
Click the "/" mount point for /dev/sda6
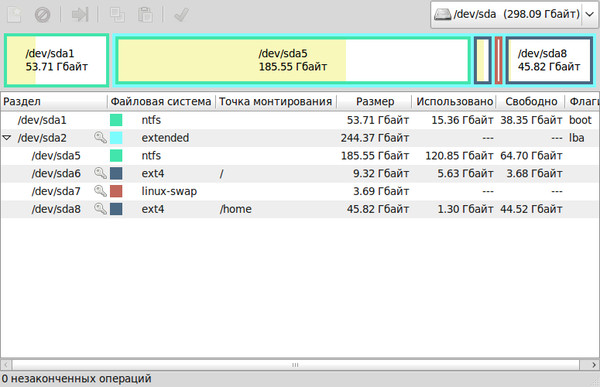[222, 174]
